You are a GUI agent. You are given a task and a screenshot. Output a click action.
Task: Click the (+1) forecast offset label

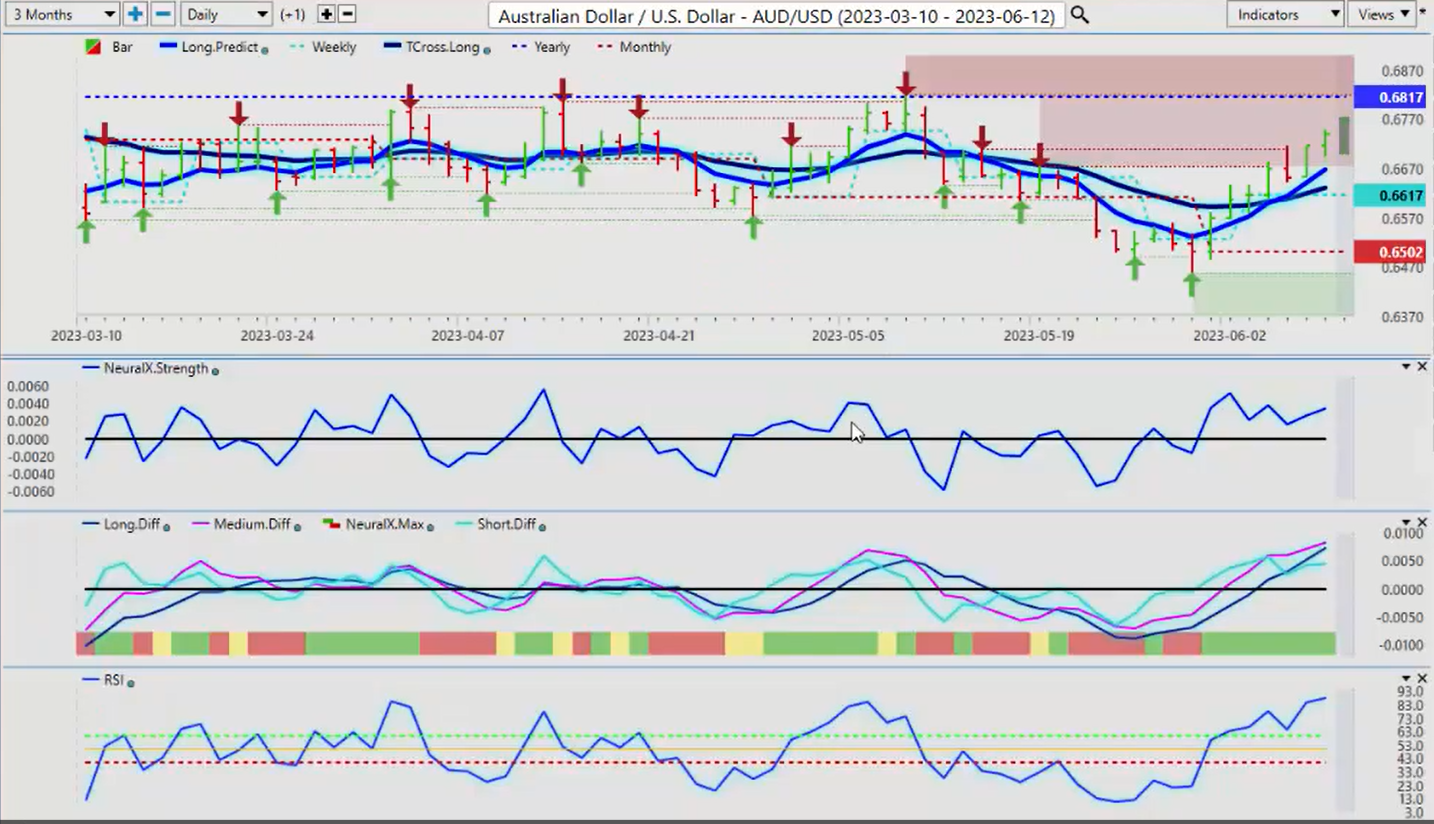(x=293, y=15)
